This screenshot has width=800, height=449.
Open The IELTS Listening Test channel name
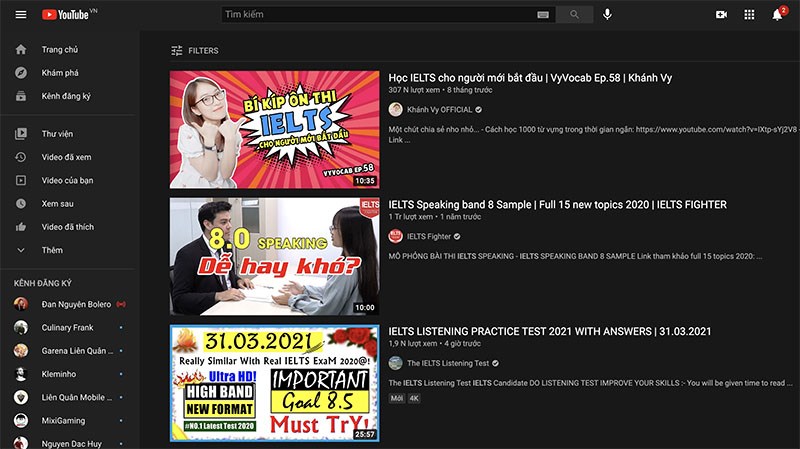tap(448, 363)
